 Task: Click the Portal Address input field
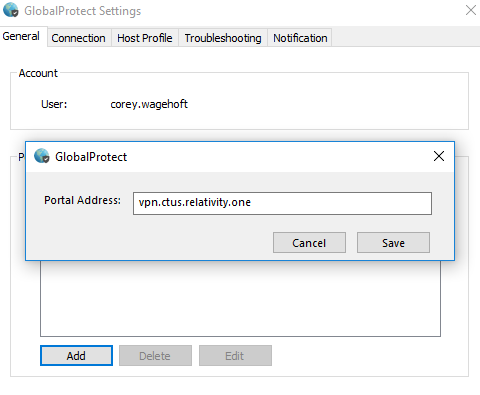[282, 203]
